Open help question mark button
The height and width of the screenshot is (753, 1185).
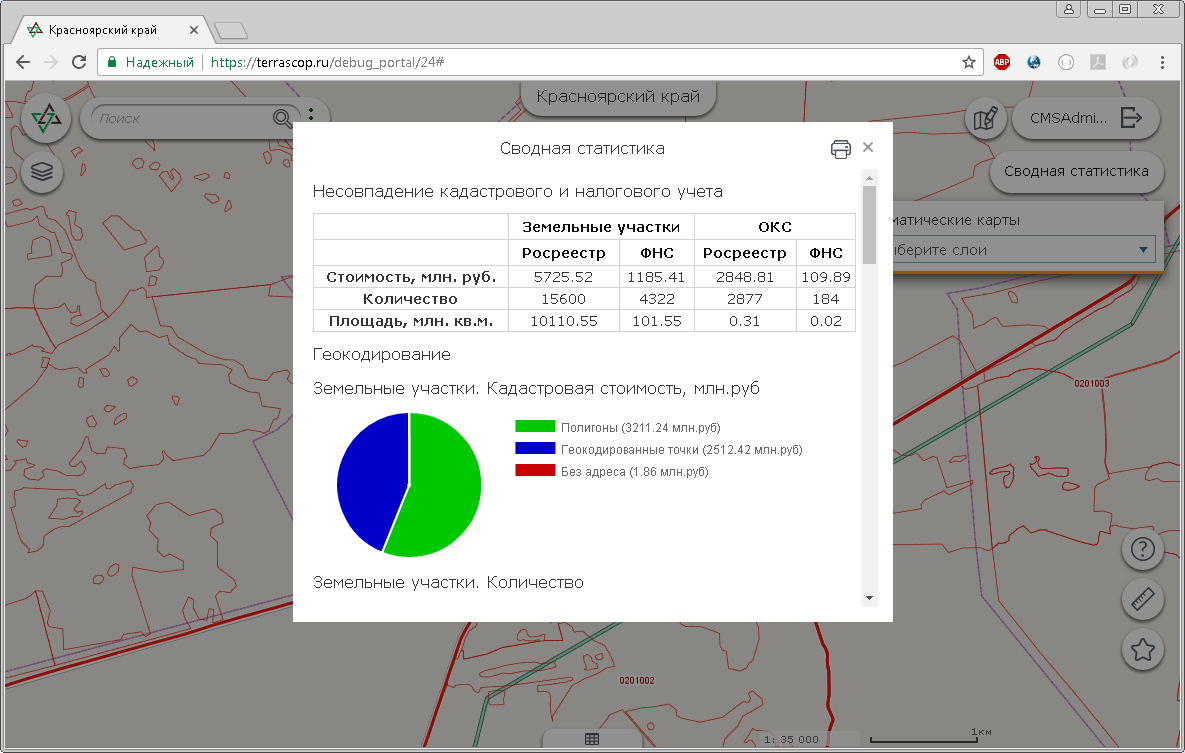1142,549
